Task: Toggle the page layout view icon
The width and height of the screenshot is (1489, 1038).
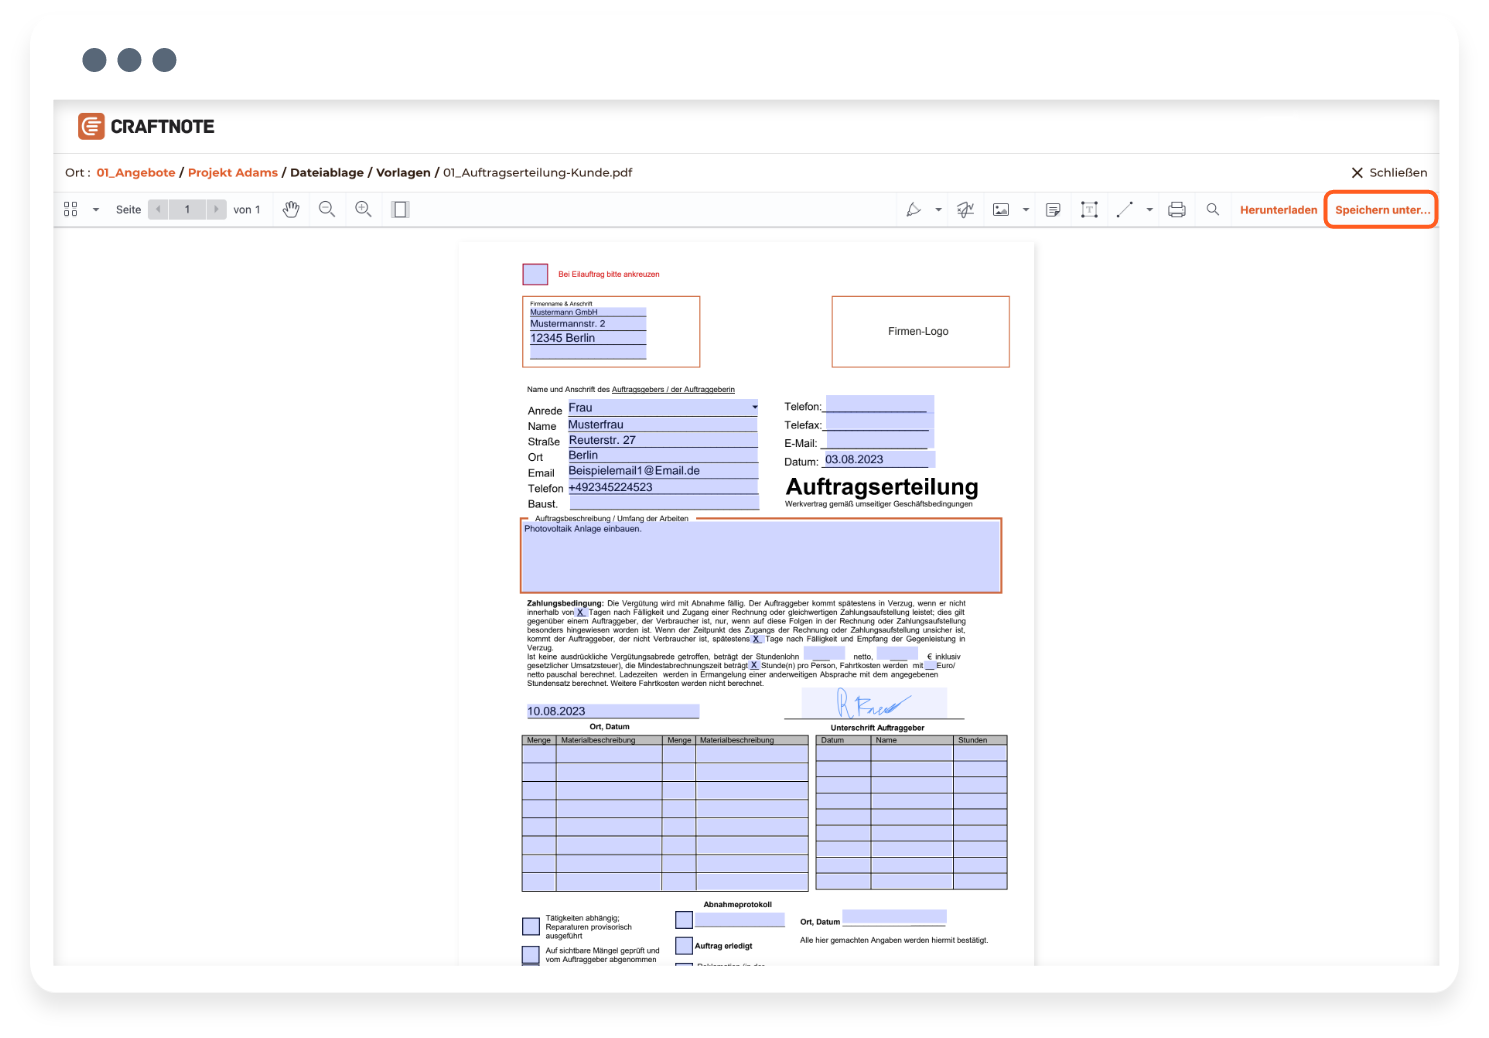Action: 401,209
